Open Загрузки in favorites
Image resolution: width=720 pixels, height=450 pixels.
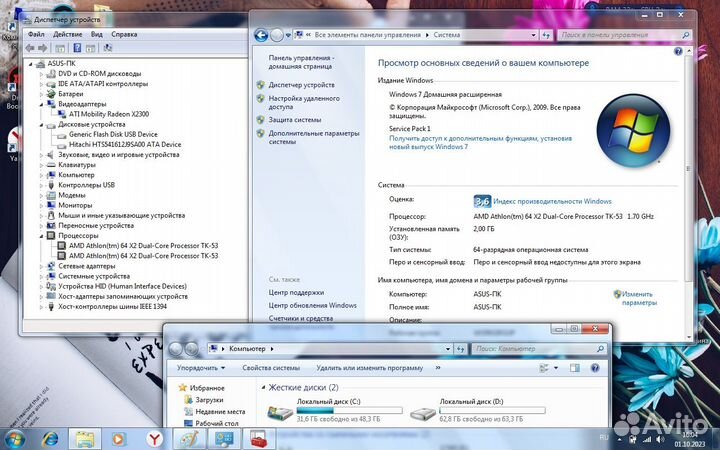coord(209,400)
